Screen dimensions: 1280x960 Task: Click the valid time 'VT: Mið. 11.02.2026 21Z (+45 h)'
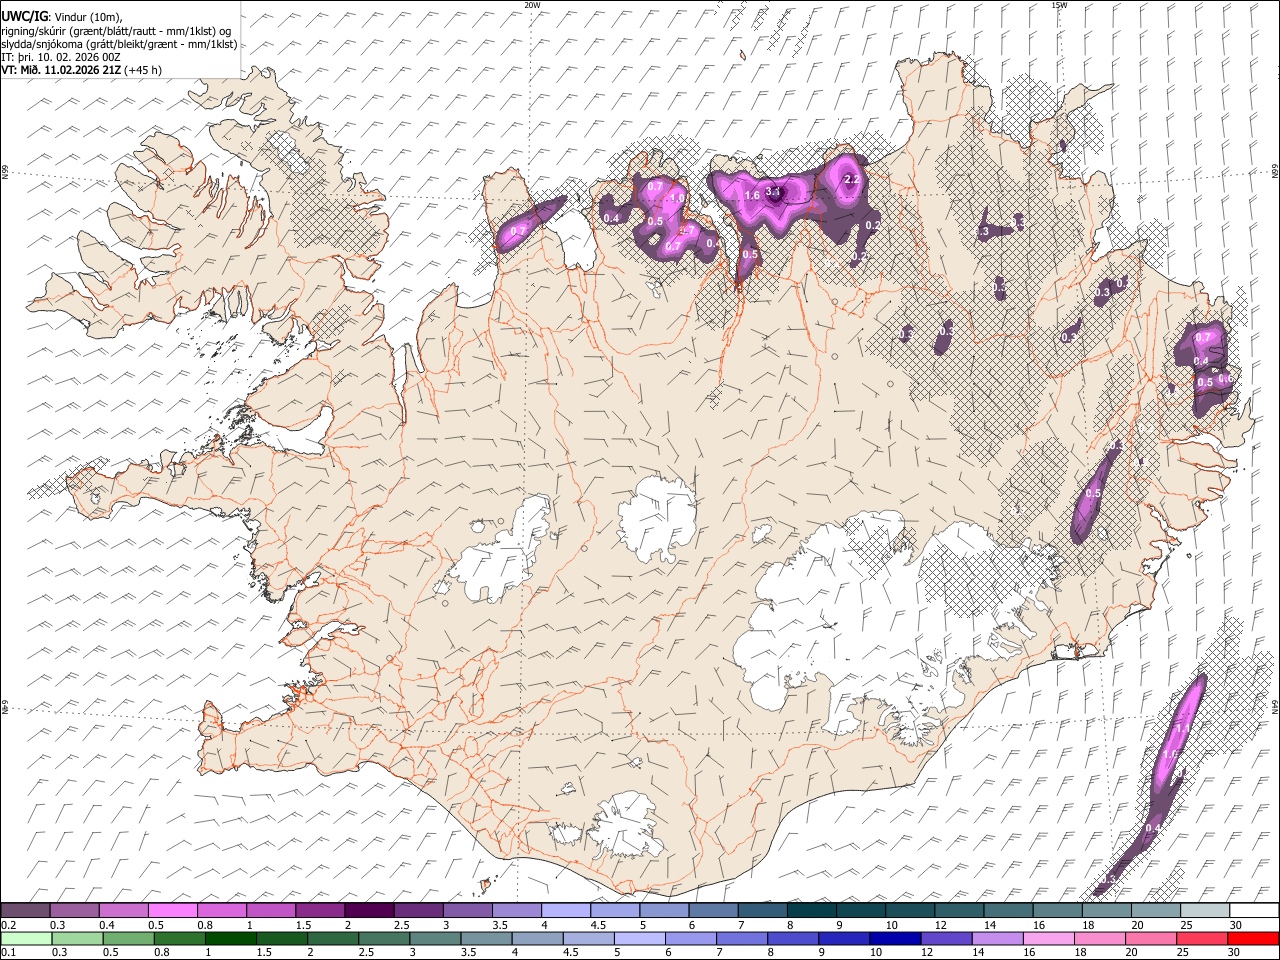[x=81, y=70]
